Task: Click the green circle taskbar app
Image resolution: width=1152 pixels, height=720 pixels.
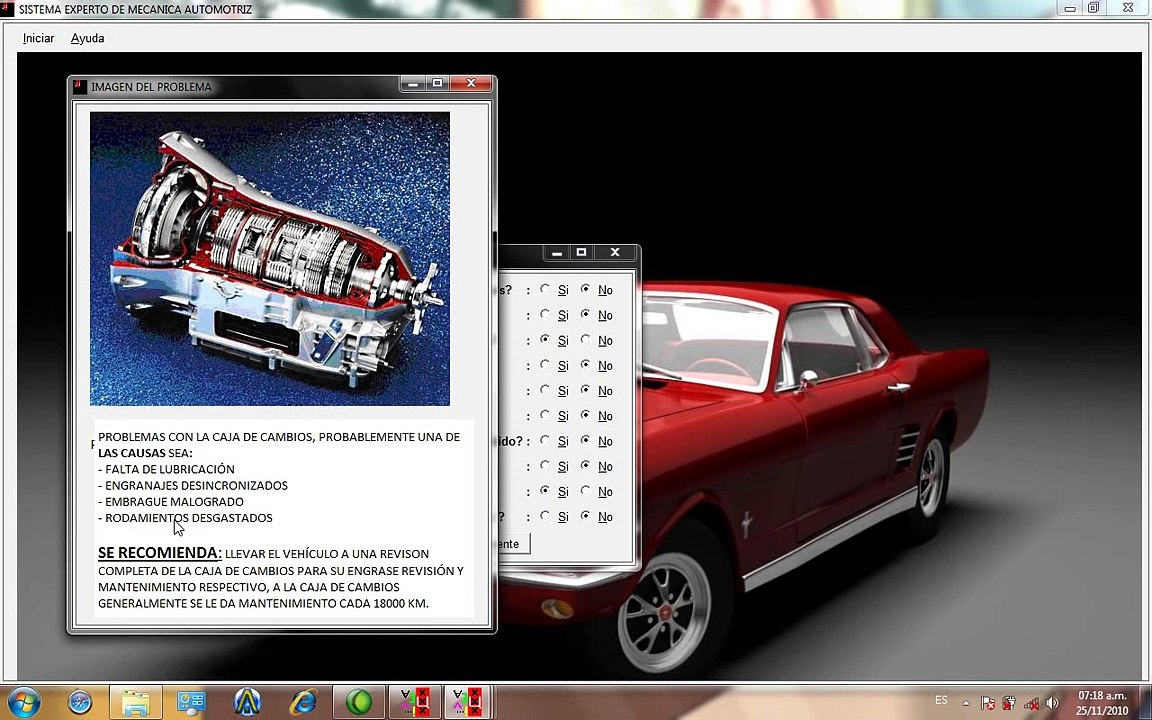Action: (359, 702)
